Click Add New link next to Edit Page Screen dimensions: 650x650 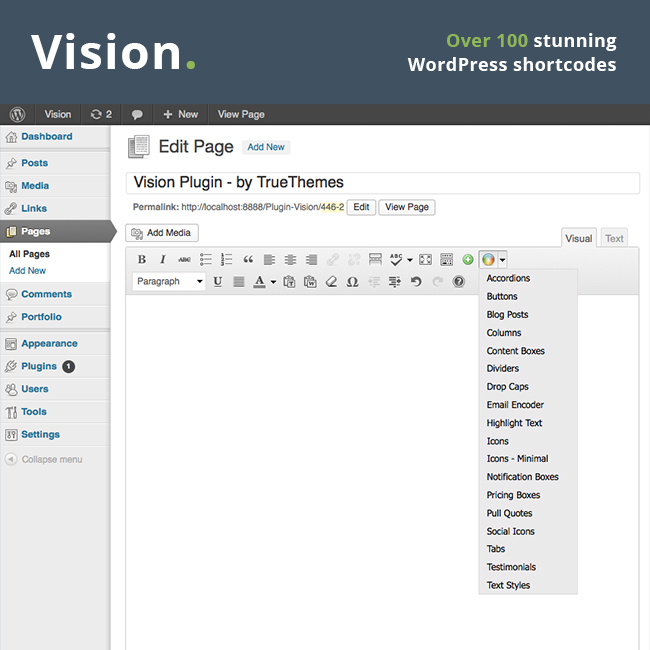click(x=266, y=147)
